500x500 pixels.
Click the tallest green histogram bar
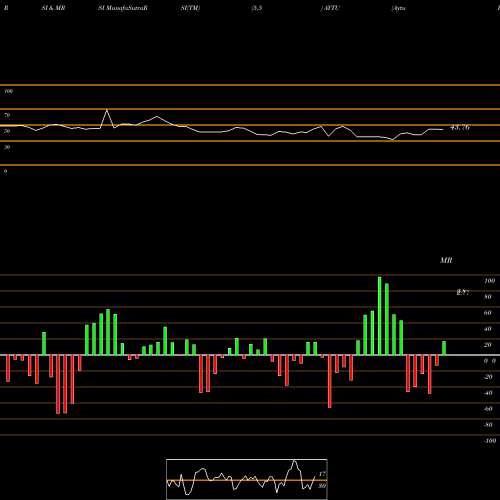pos(380,316)
